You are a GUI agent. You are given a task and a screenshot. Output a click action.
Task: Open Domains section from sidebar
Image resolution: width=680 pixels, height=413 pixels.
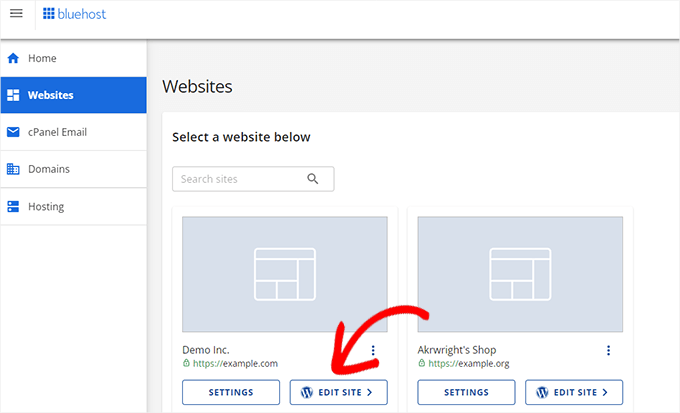point(48,169)
